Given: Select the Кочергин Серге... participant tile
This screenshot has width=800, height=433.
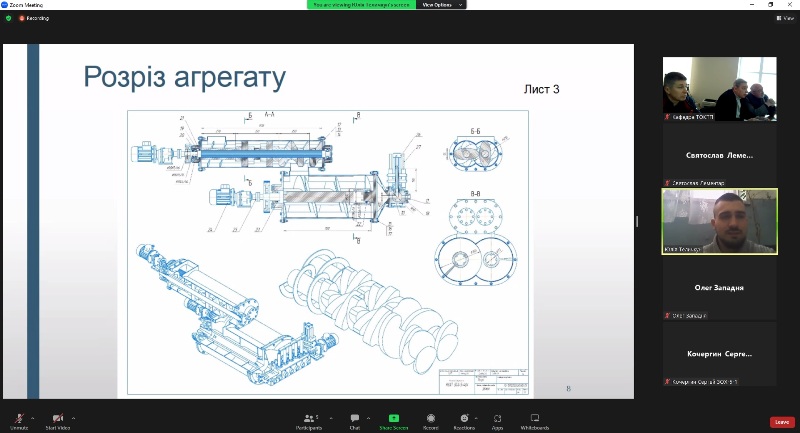Looking at the screenshot, I should 719,353.
